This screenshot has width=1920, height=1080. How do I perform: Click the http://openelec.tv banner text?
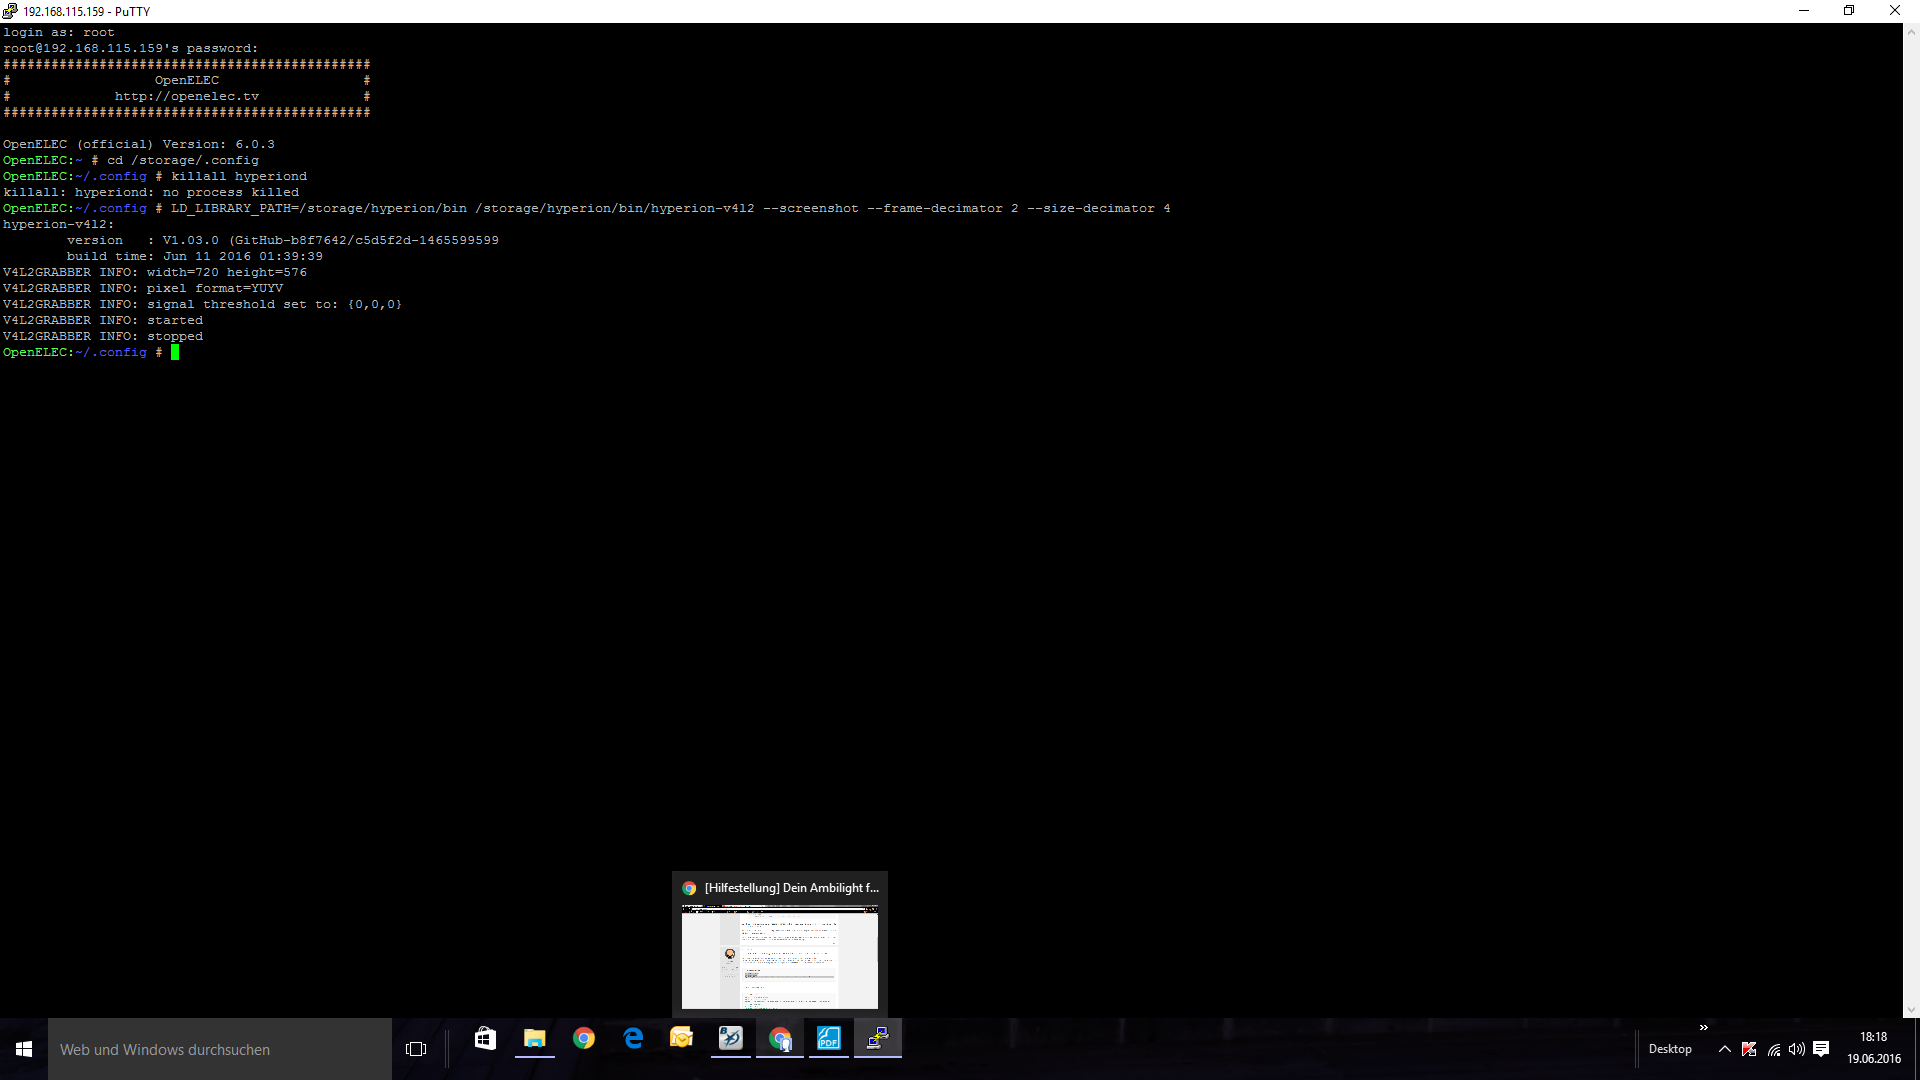tap(187, 97)
